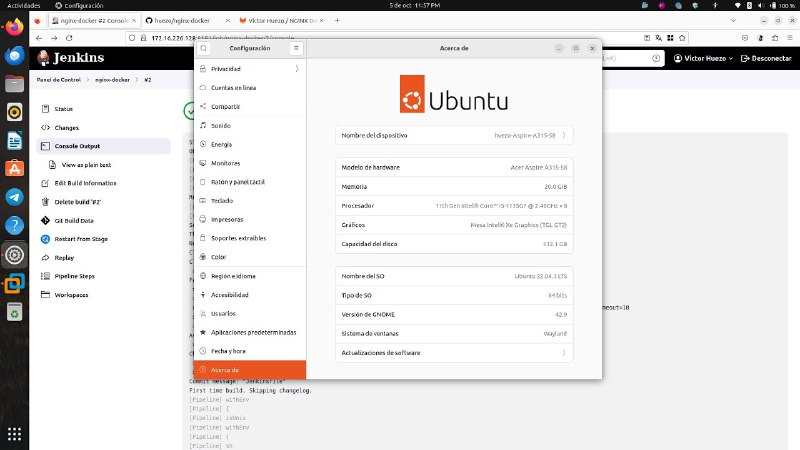Image resolution: width=800 pixels, height=450 pixels.
Task: Open the Firefox list all tabs dropdown
Action: click(733, 20)
